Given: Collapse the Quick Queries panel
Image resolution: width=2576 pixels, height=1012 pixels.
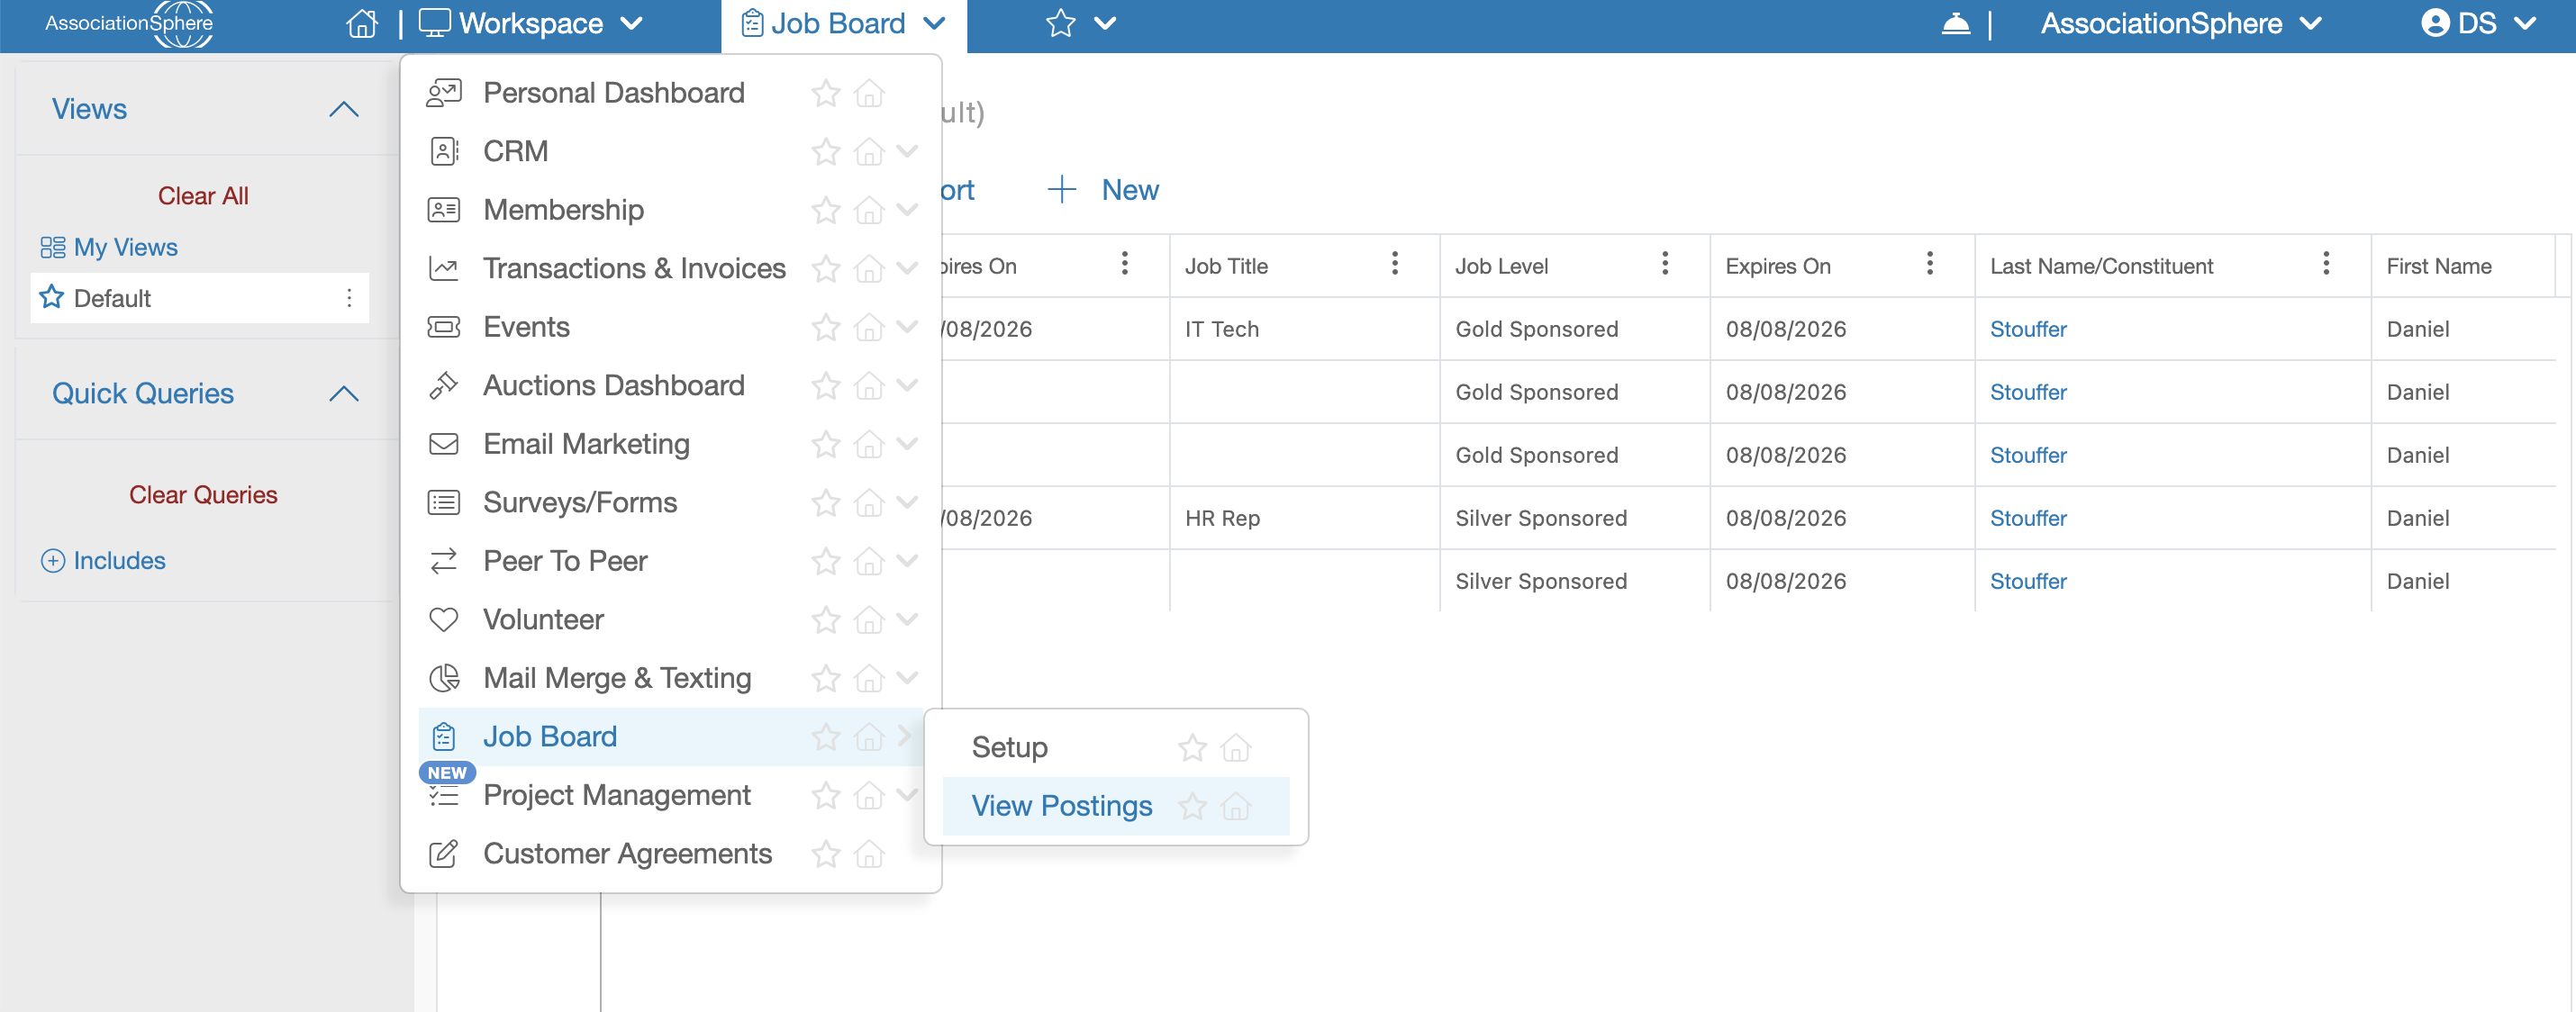Looking at the screenshot, I should [343, 393].
